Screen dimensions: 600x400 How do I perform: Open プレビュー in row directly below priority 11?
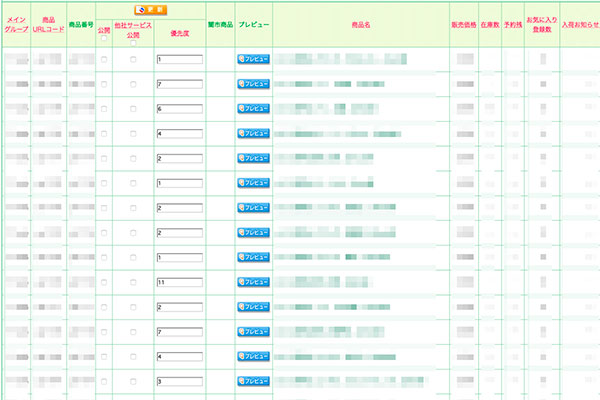tap(253, 307)
